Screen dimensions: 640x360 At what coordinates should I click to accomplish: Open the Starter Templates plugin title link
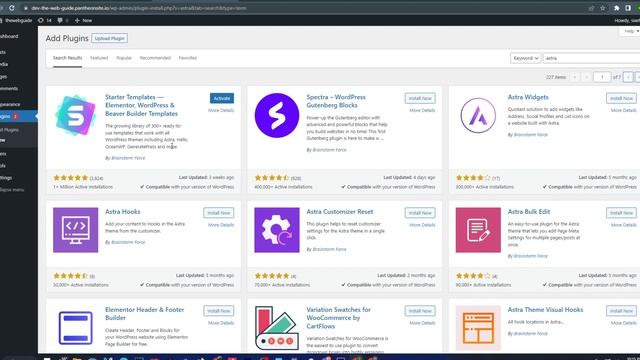click(x=141, y=105)
